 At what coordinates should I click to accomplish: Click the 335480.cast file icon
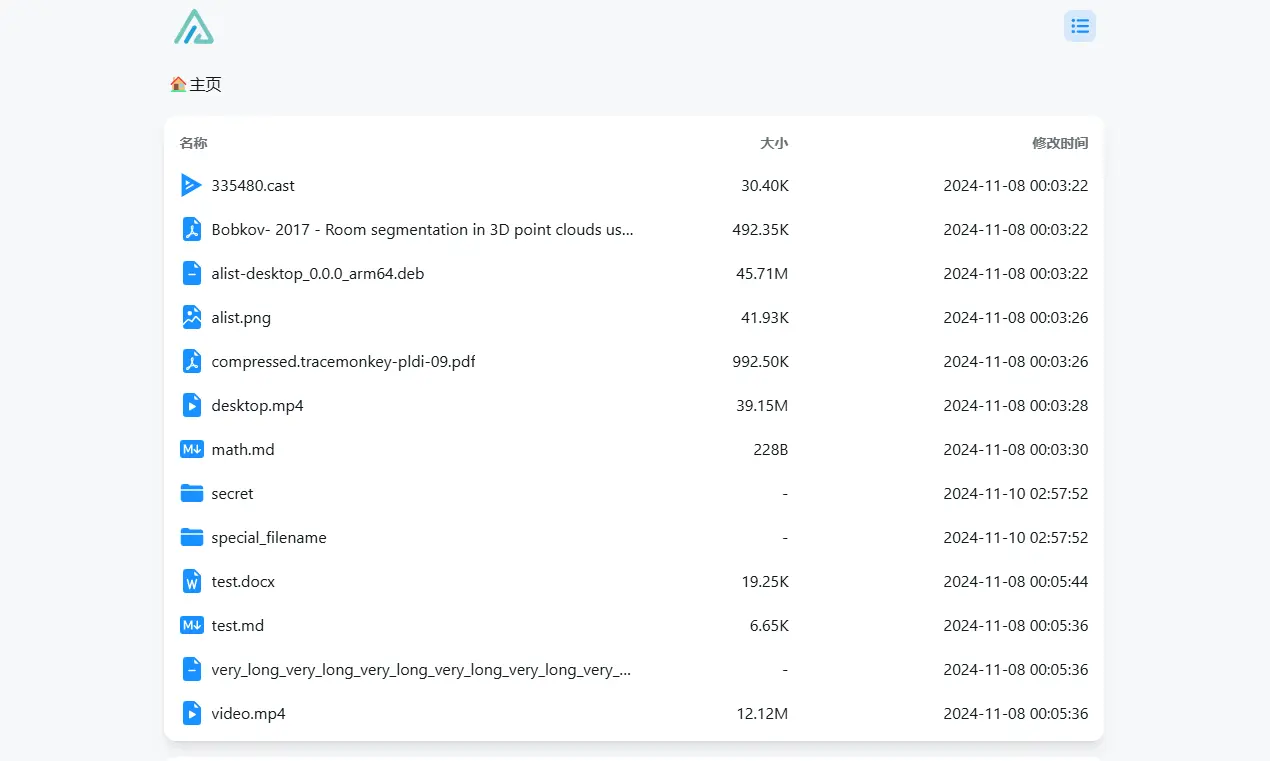(191, 185)
